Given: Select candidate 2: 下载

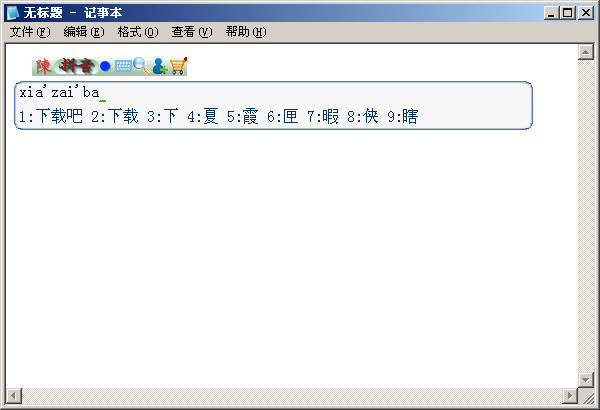Looking at the screenshot, I should (115, 116).
